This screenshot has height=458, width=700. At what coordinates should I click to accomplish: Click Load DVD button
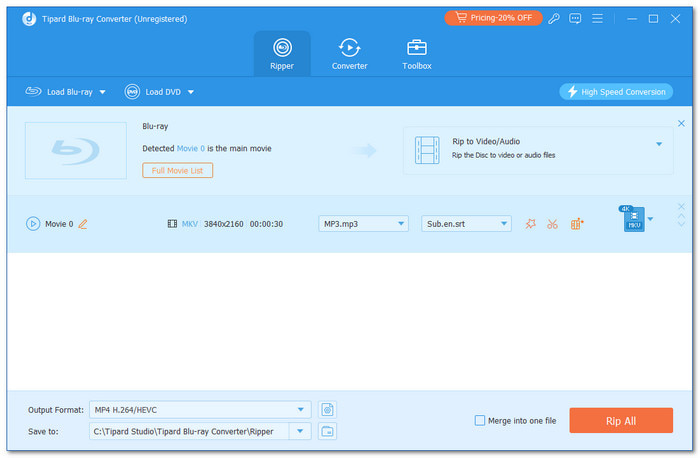(153, 92)
